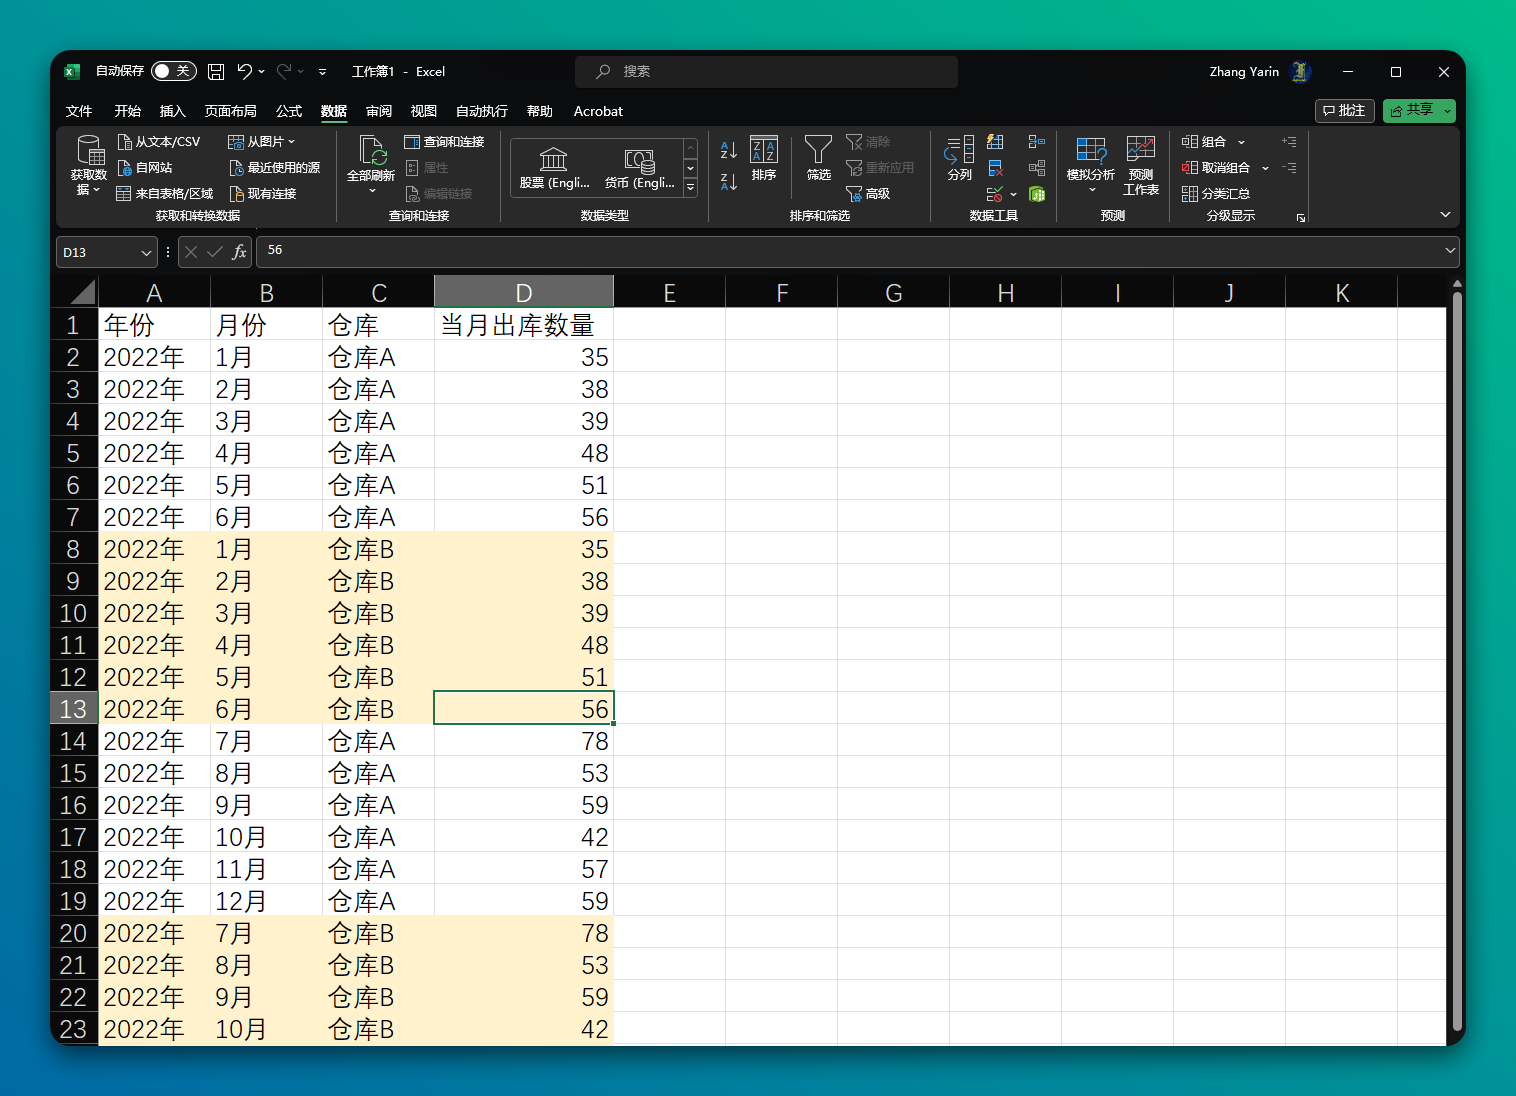Collapse the ribbon with bottom-right chevron
Screen dimensions: 1516x1096
click(x=1445, y=215)
